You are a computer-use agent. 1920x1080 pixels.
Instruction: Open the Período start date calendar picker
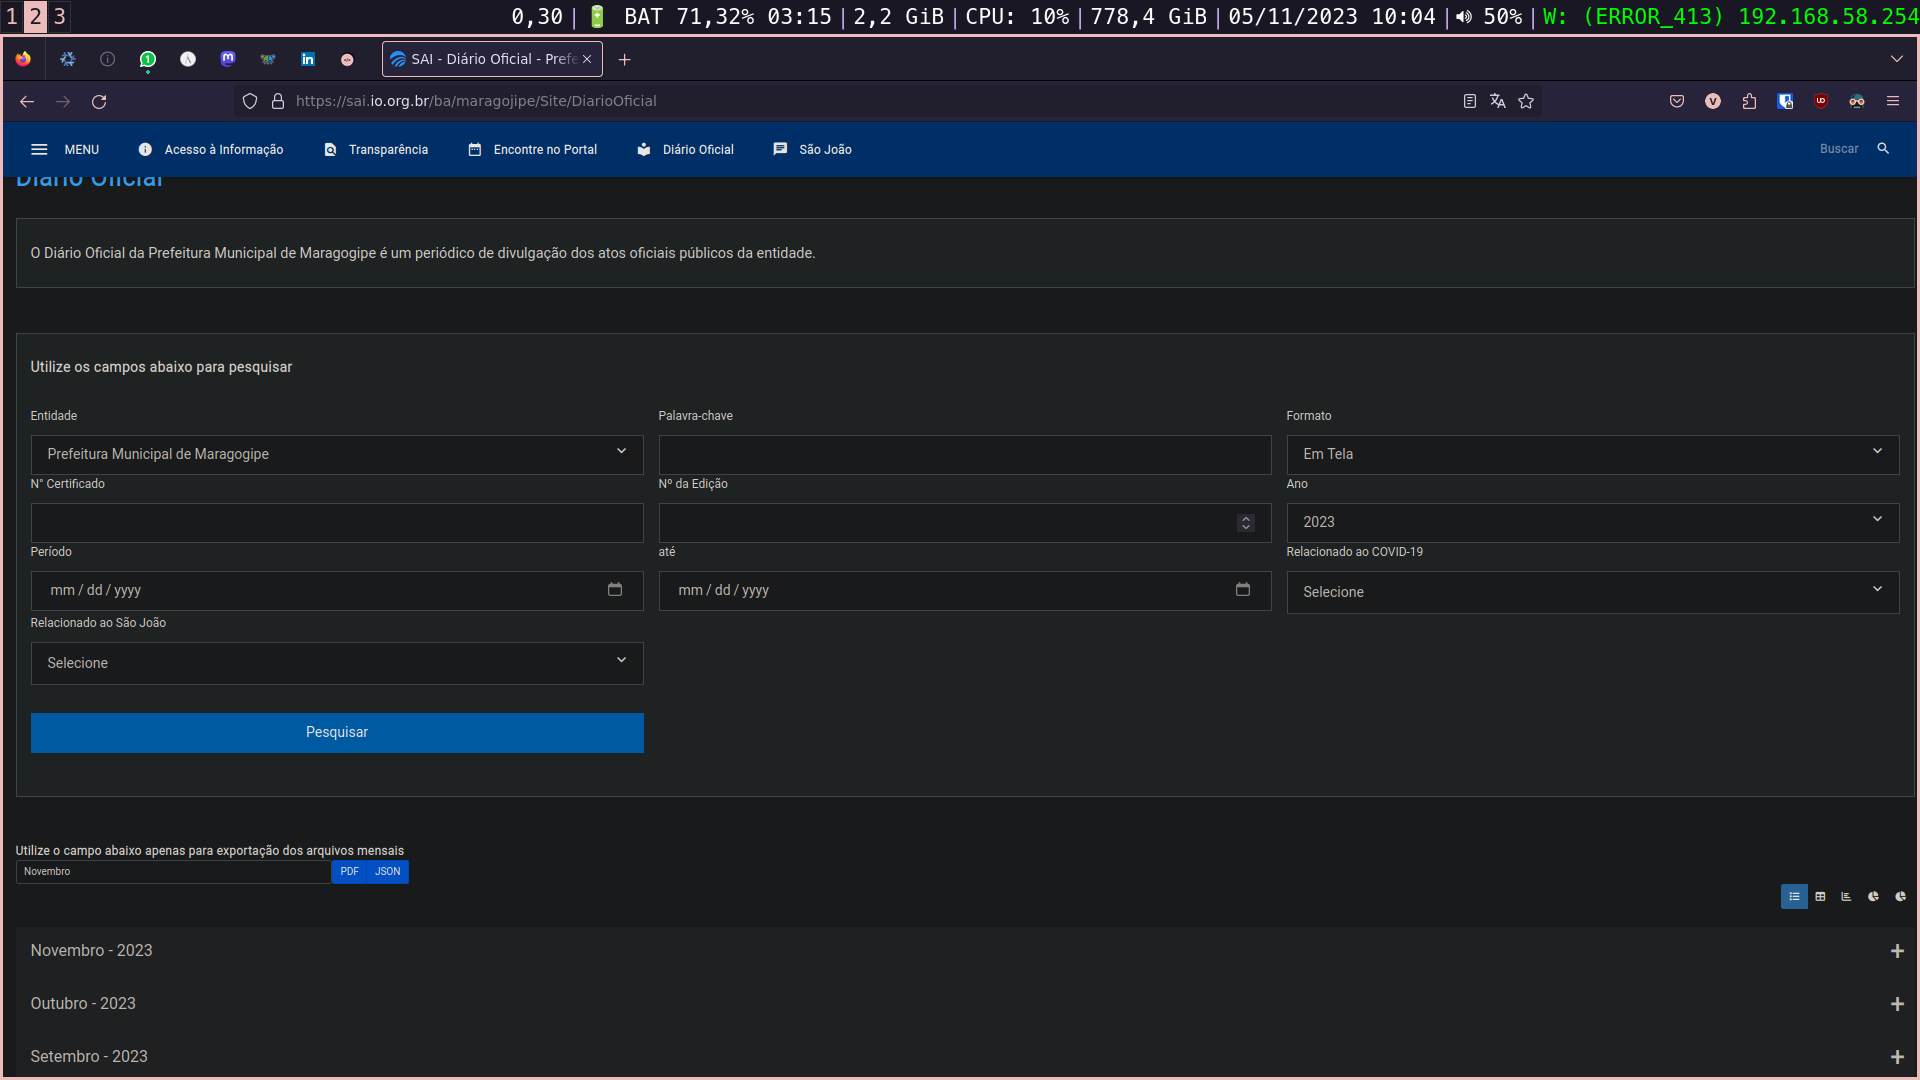pos(615,590)
